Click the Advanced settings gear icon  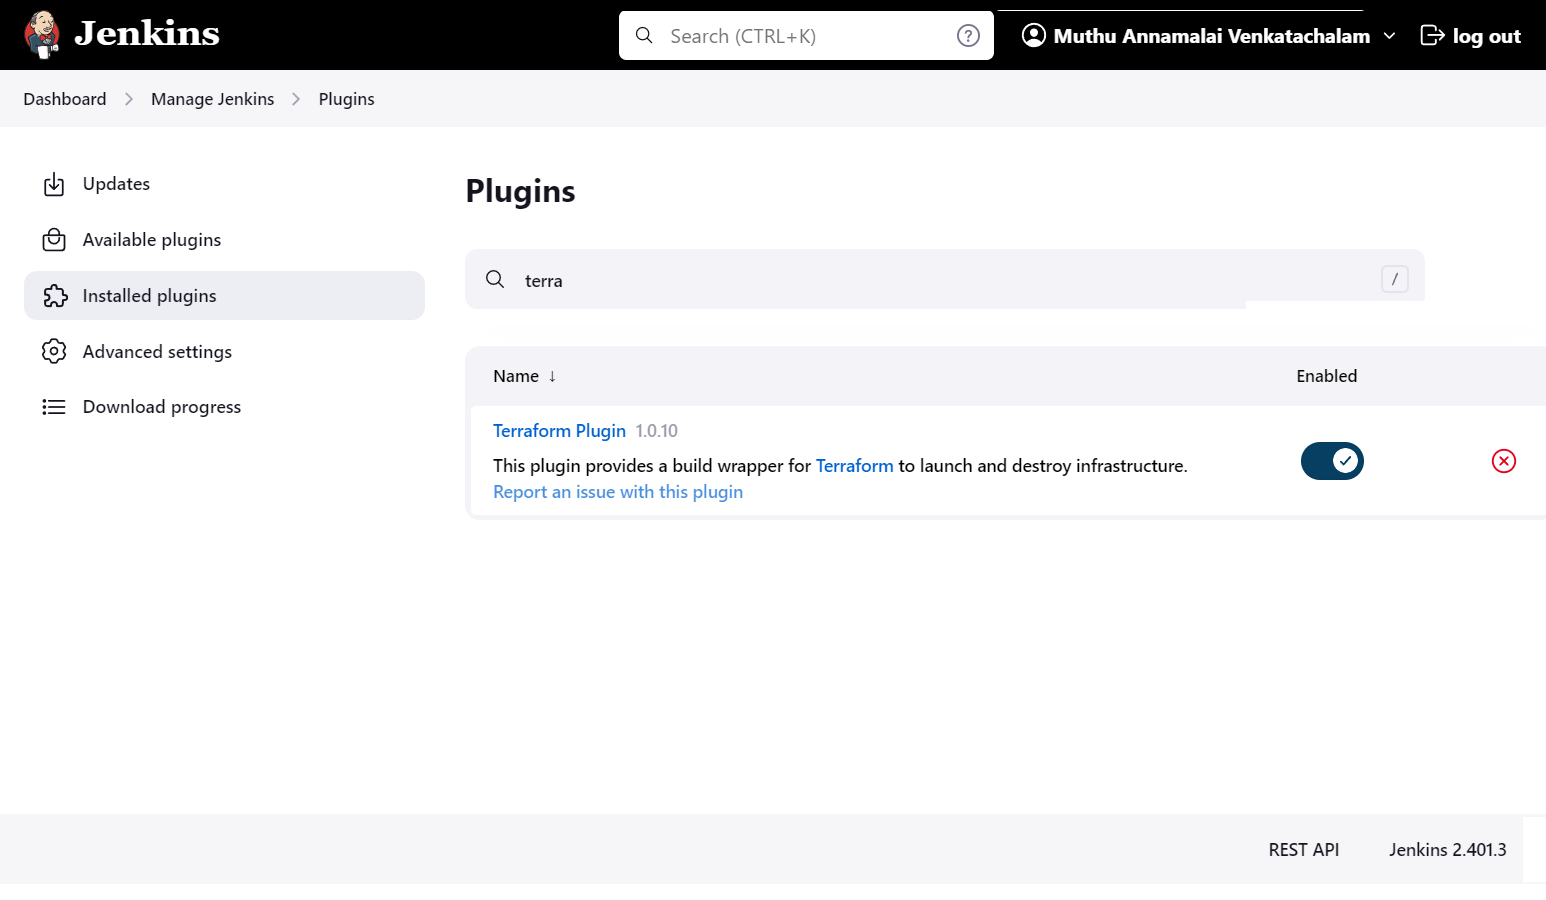coord(54,352)
